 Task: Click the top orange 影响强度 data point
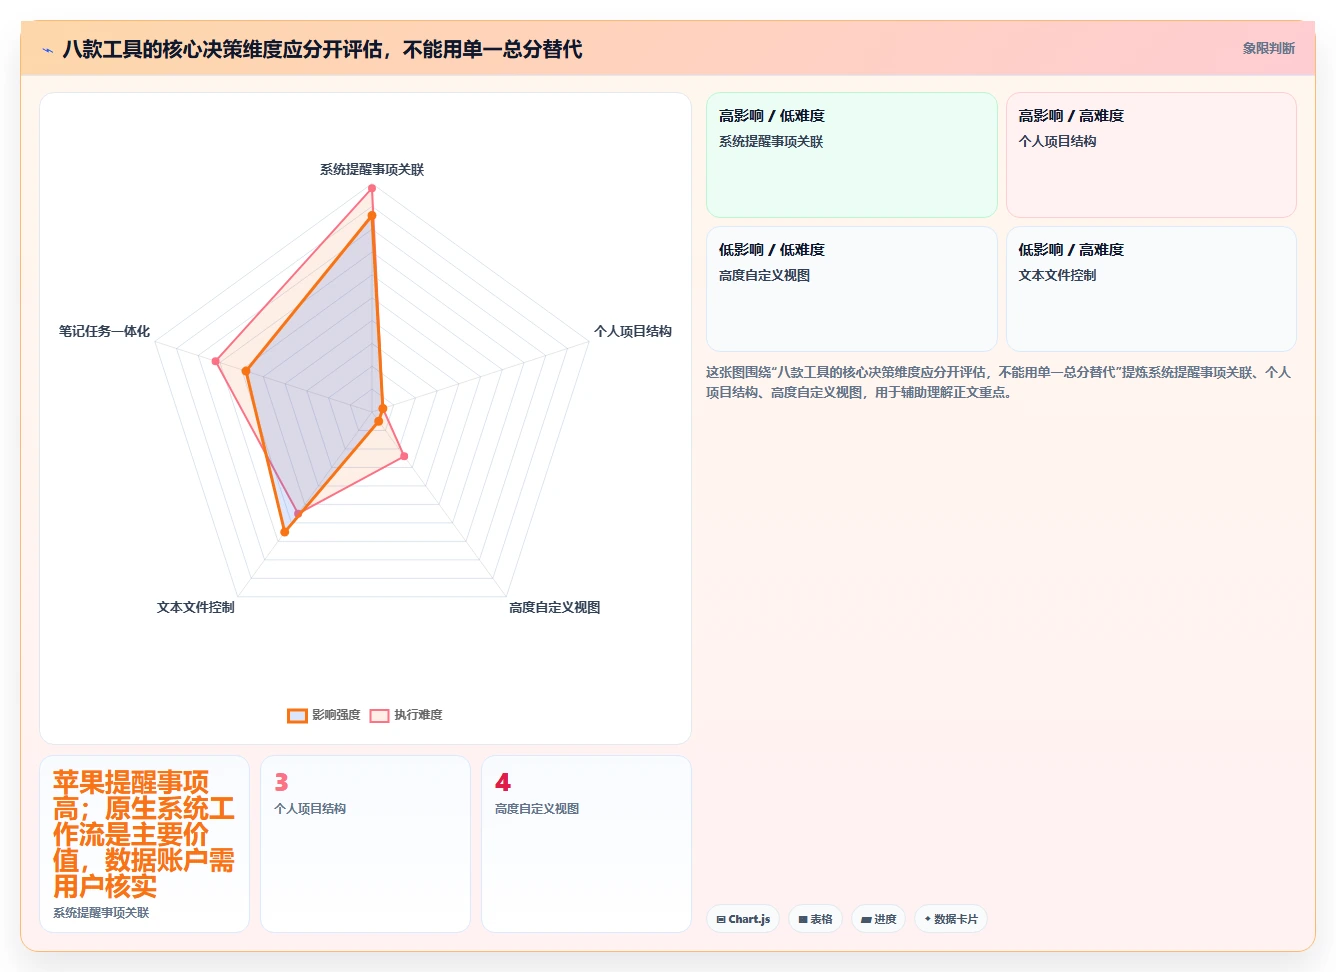click(372, 215)
